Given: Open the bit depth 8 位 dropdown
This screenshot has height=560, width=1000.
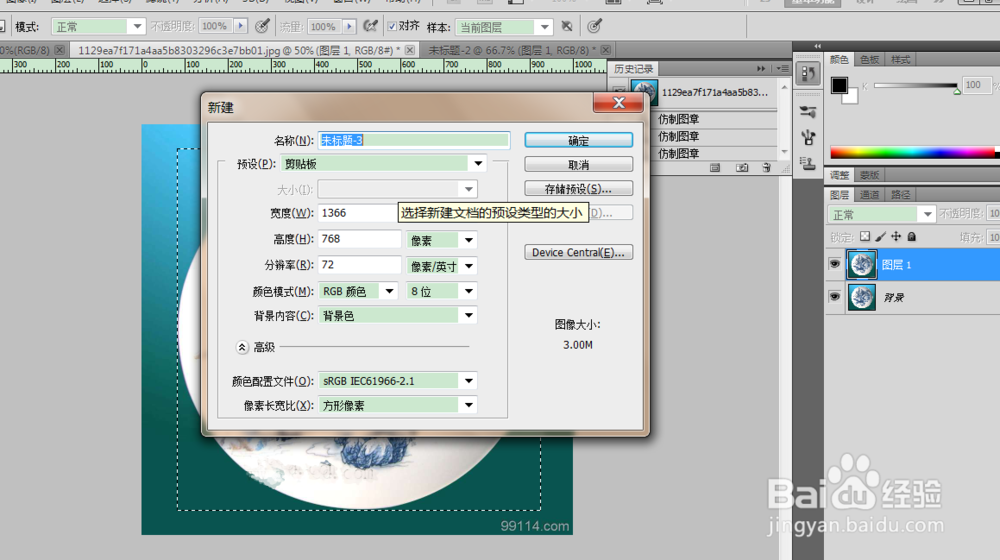Looking at the screenshot, I should click(x=469, y=291).
